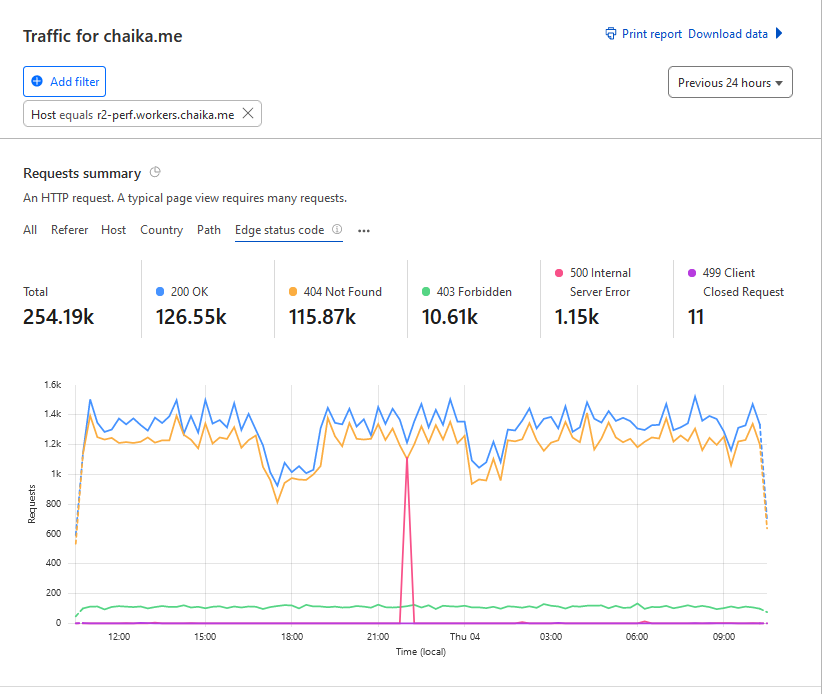This screenshot has height=694, width=837.
Task: Switch to the Referer tab
Action: pos(70,230)
